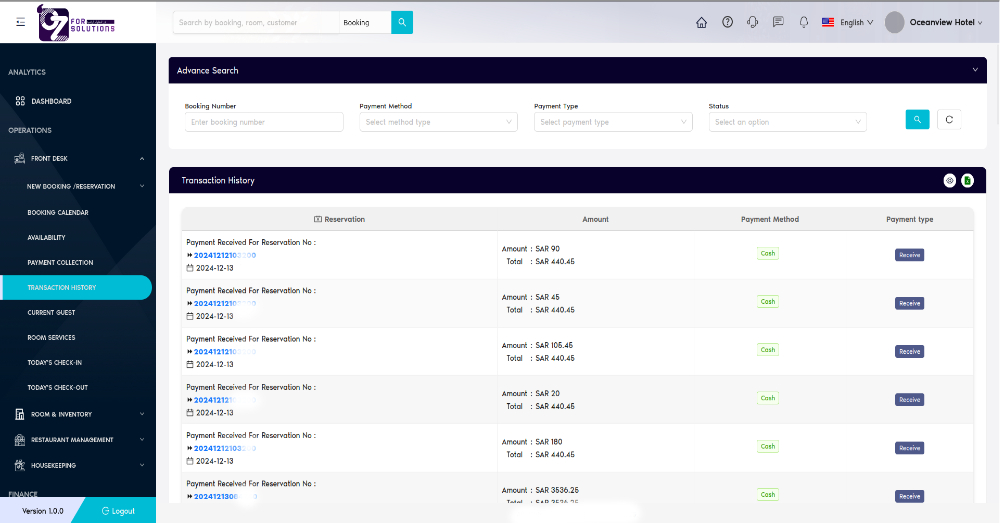
Task: Click Cash tag in SAR 20 row
Action: click(x=768, y=398)
